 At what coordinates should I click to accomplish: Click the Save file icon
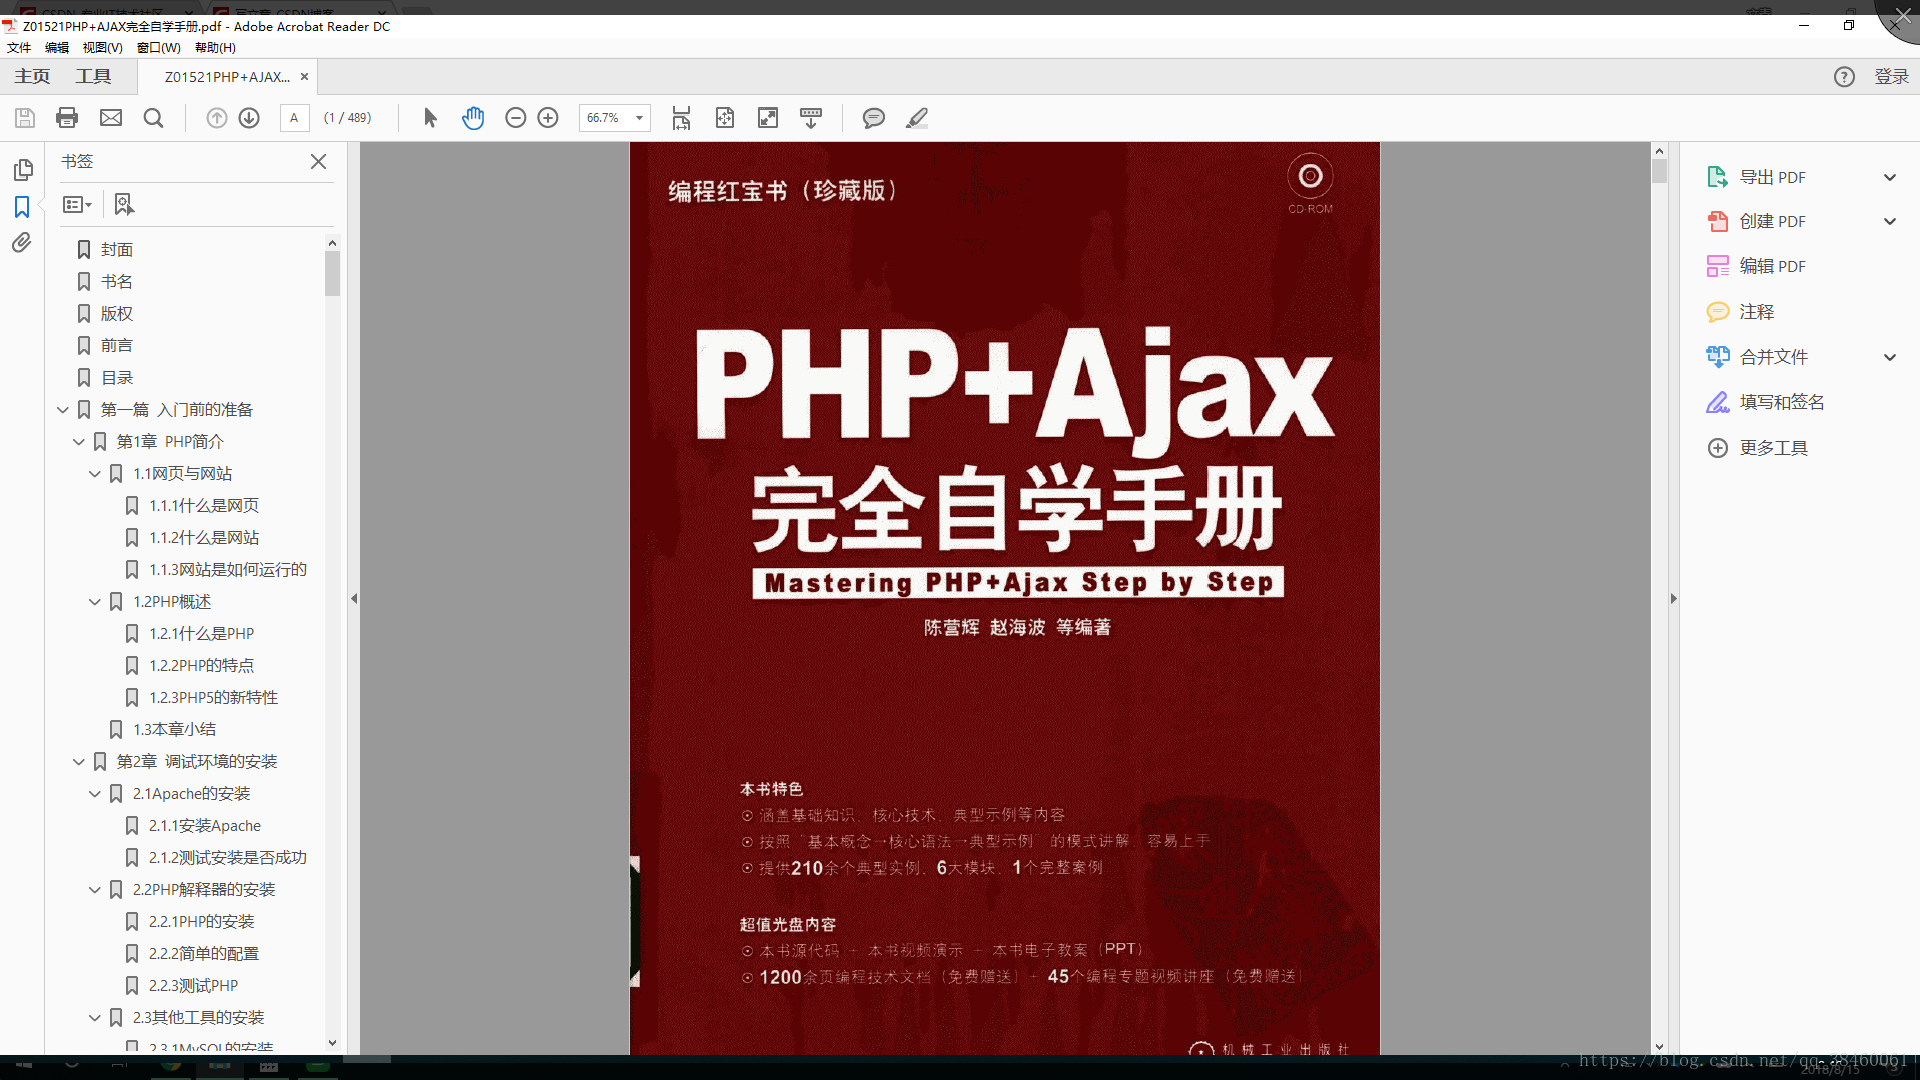click(25, 118)
